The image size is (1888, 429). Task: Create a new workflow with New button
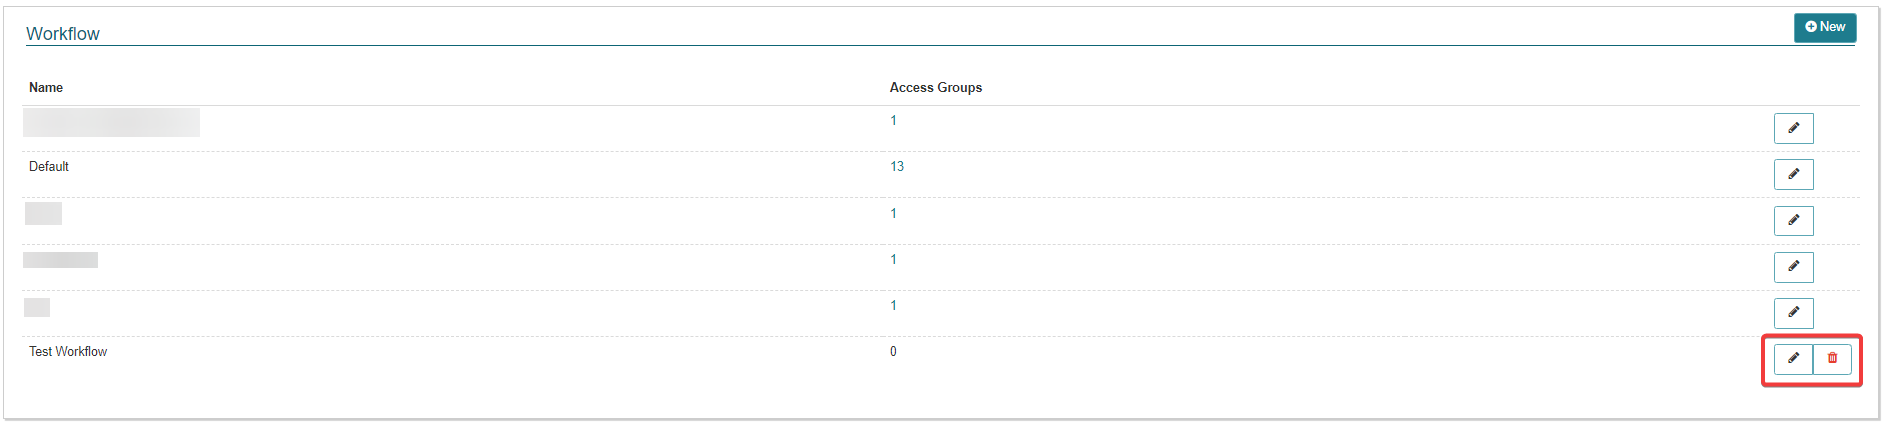1825,27
